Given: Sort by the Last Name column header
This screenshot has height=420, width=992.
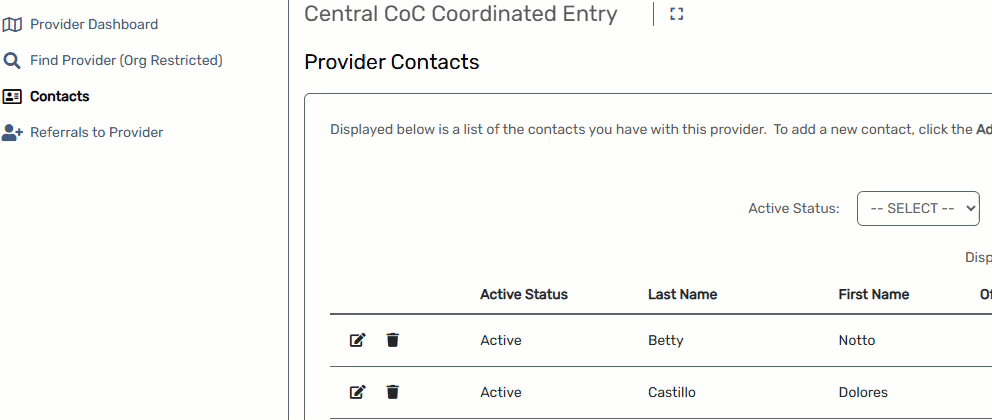Looking at the screenshot, I should 683,294.
